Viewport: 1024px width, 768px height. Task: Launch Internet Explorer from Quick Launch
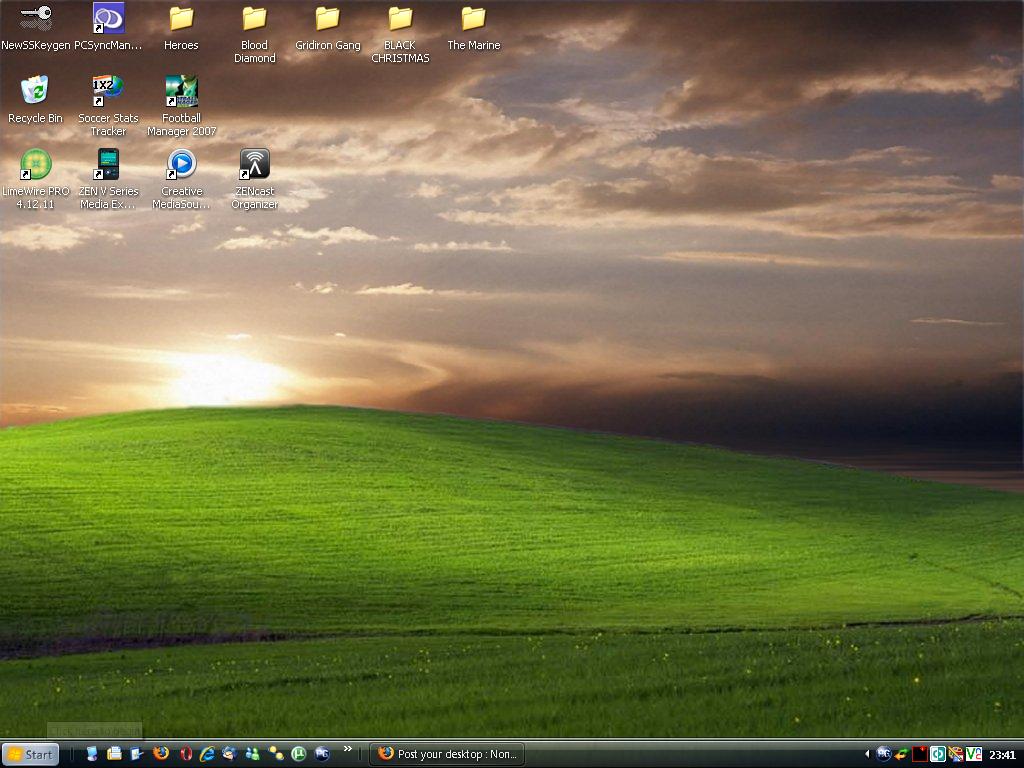tap(207, 754)
